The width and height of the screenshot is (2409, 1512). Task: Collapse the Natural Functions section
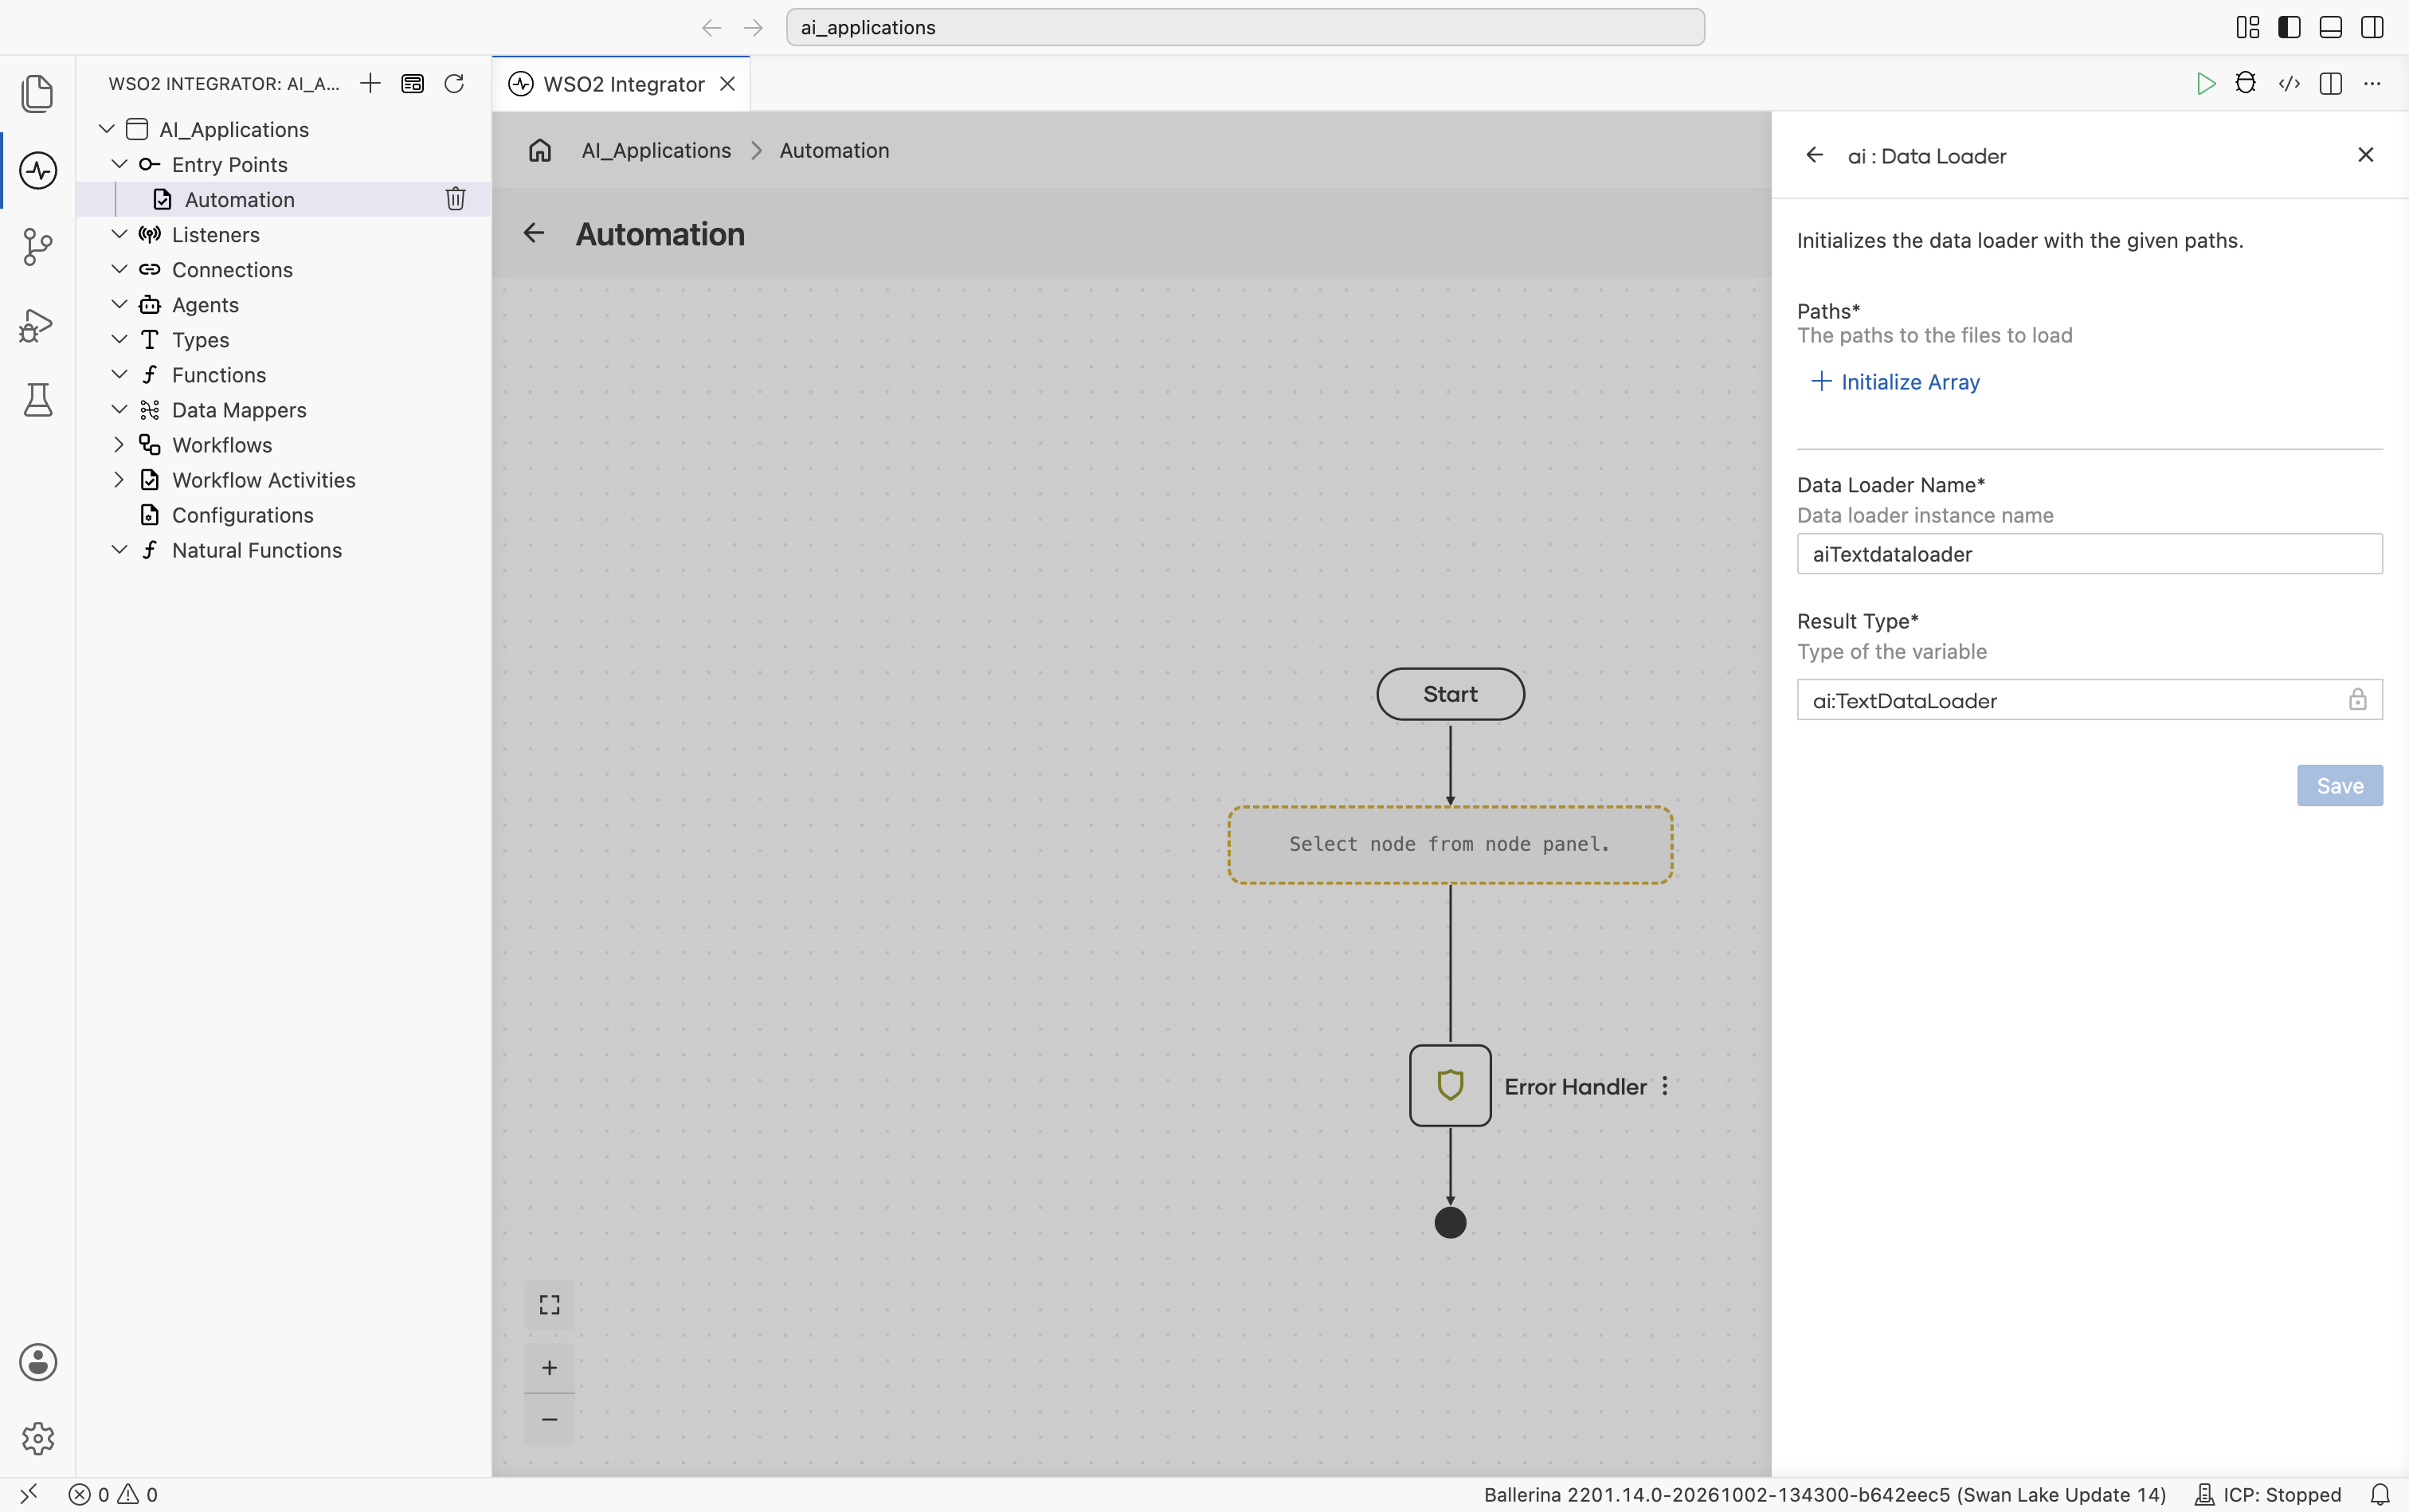[x=119, y=550]
